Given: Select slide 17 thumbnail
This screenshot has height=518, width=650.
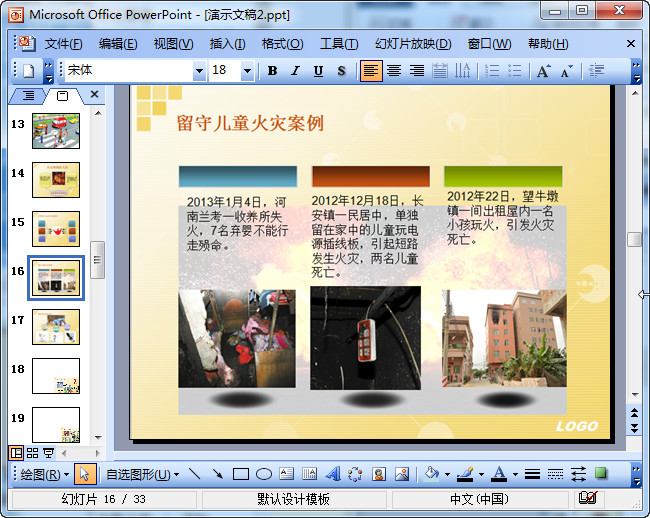Looking at the screenshot, I should click(56, 327).
